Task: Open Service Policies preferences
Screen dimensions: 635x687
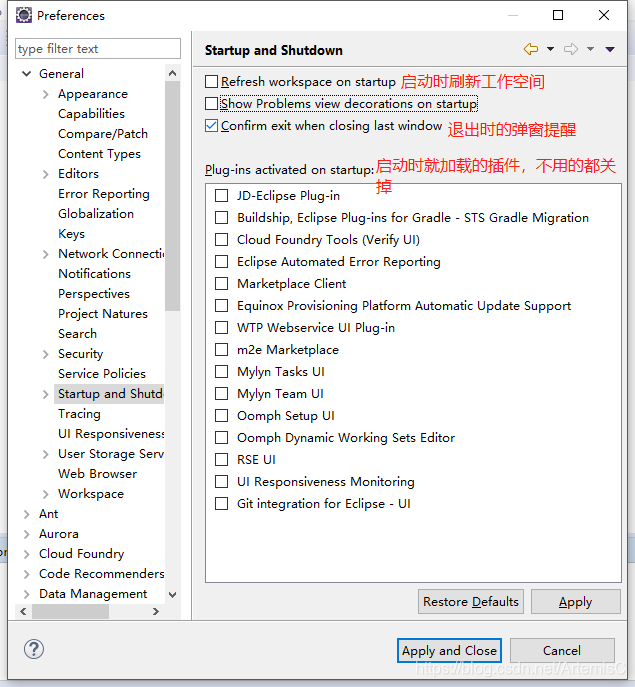Action: click(x=102, y=374)
